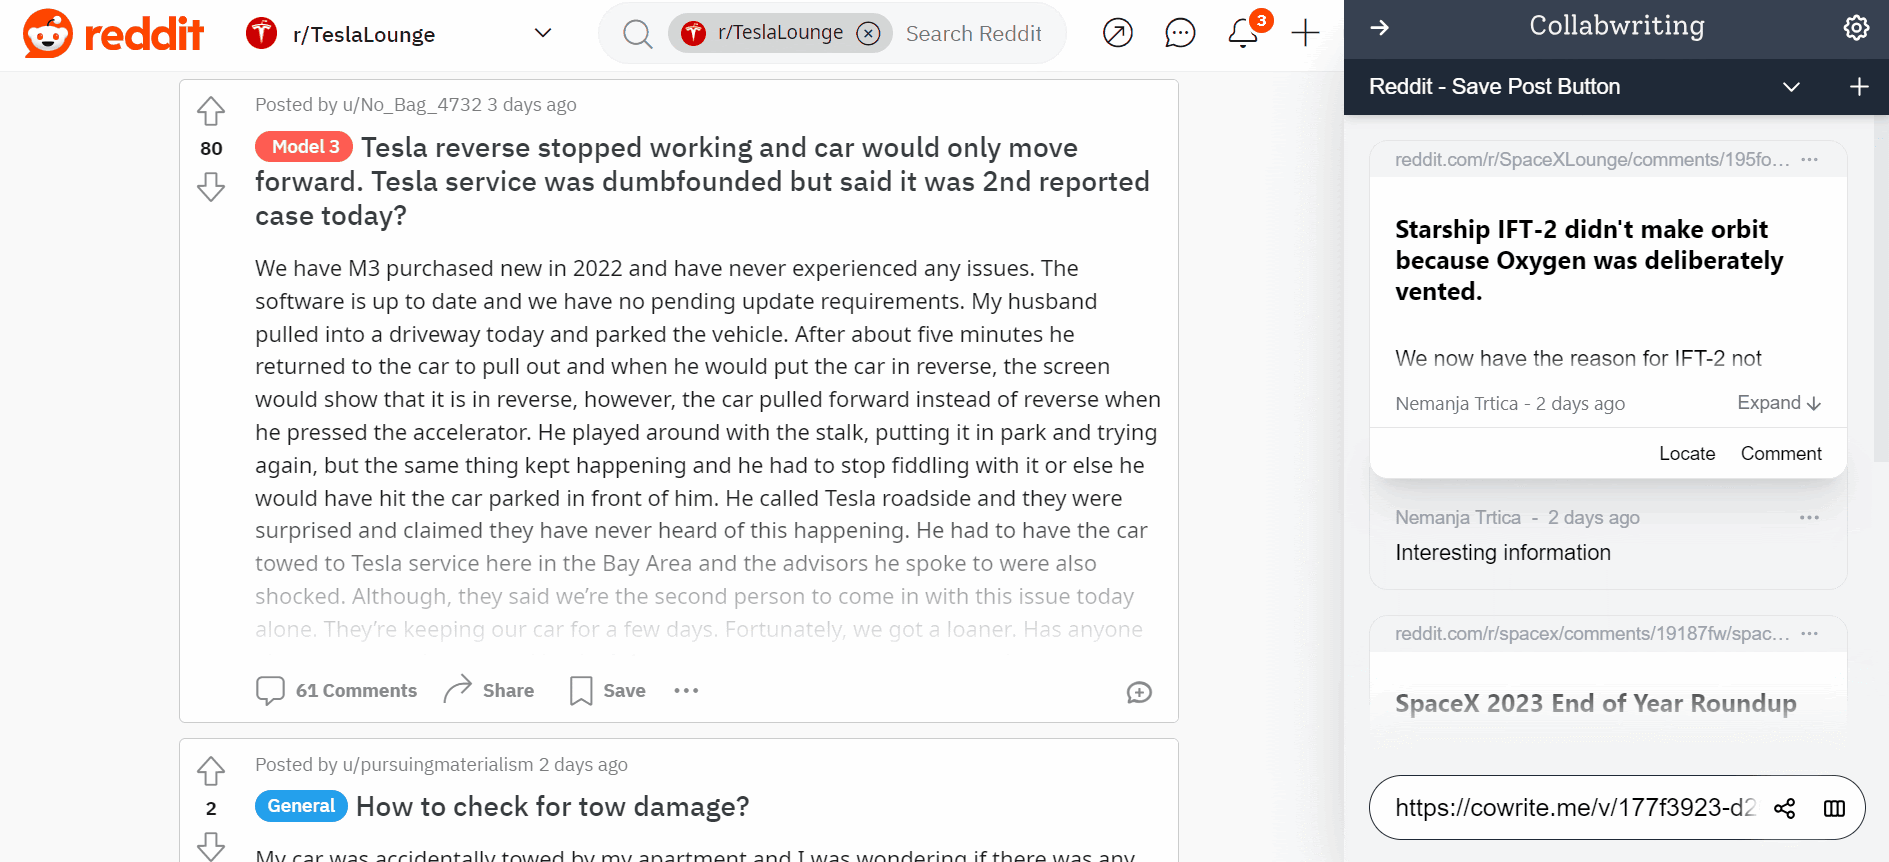Open How to check for tow damage post

[552, 807]
